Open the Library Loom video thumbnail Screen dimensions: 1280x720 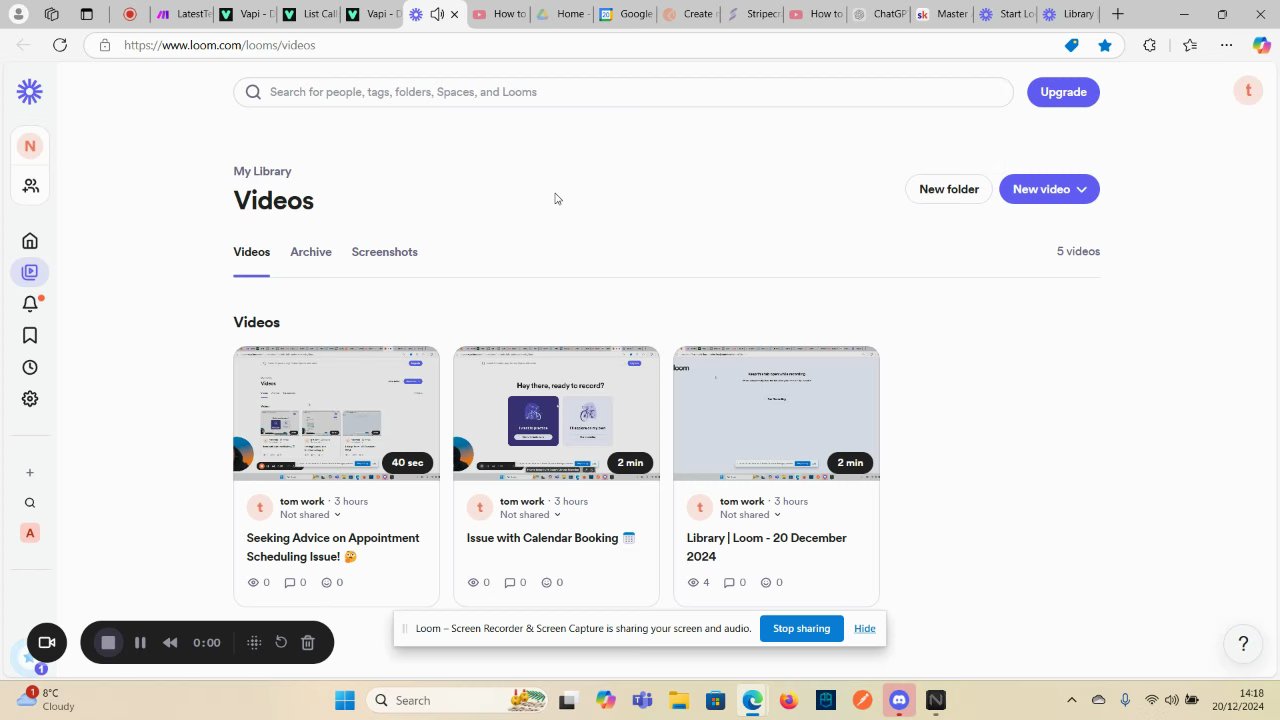point(776,413)
